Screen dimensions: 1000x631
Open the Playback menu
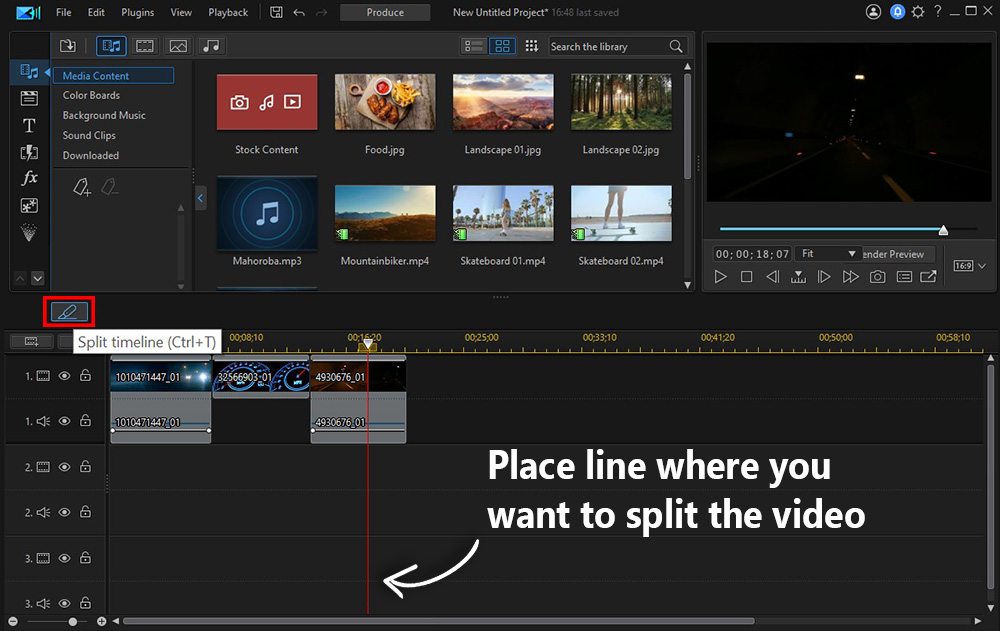pos(228,13)
